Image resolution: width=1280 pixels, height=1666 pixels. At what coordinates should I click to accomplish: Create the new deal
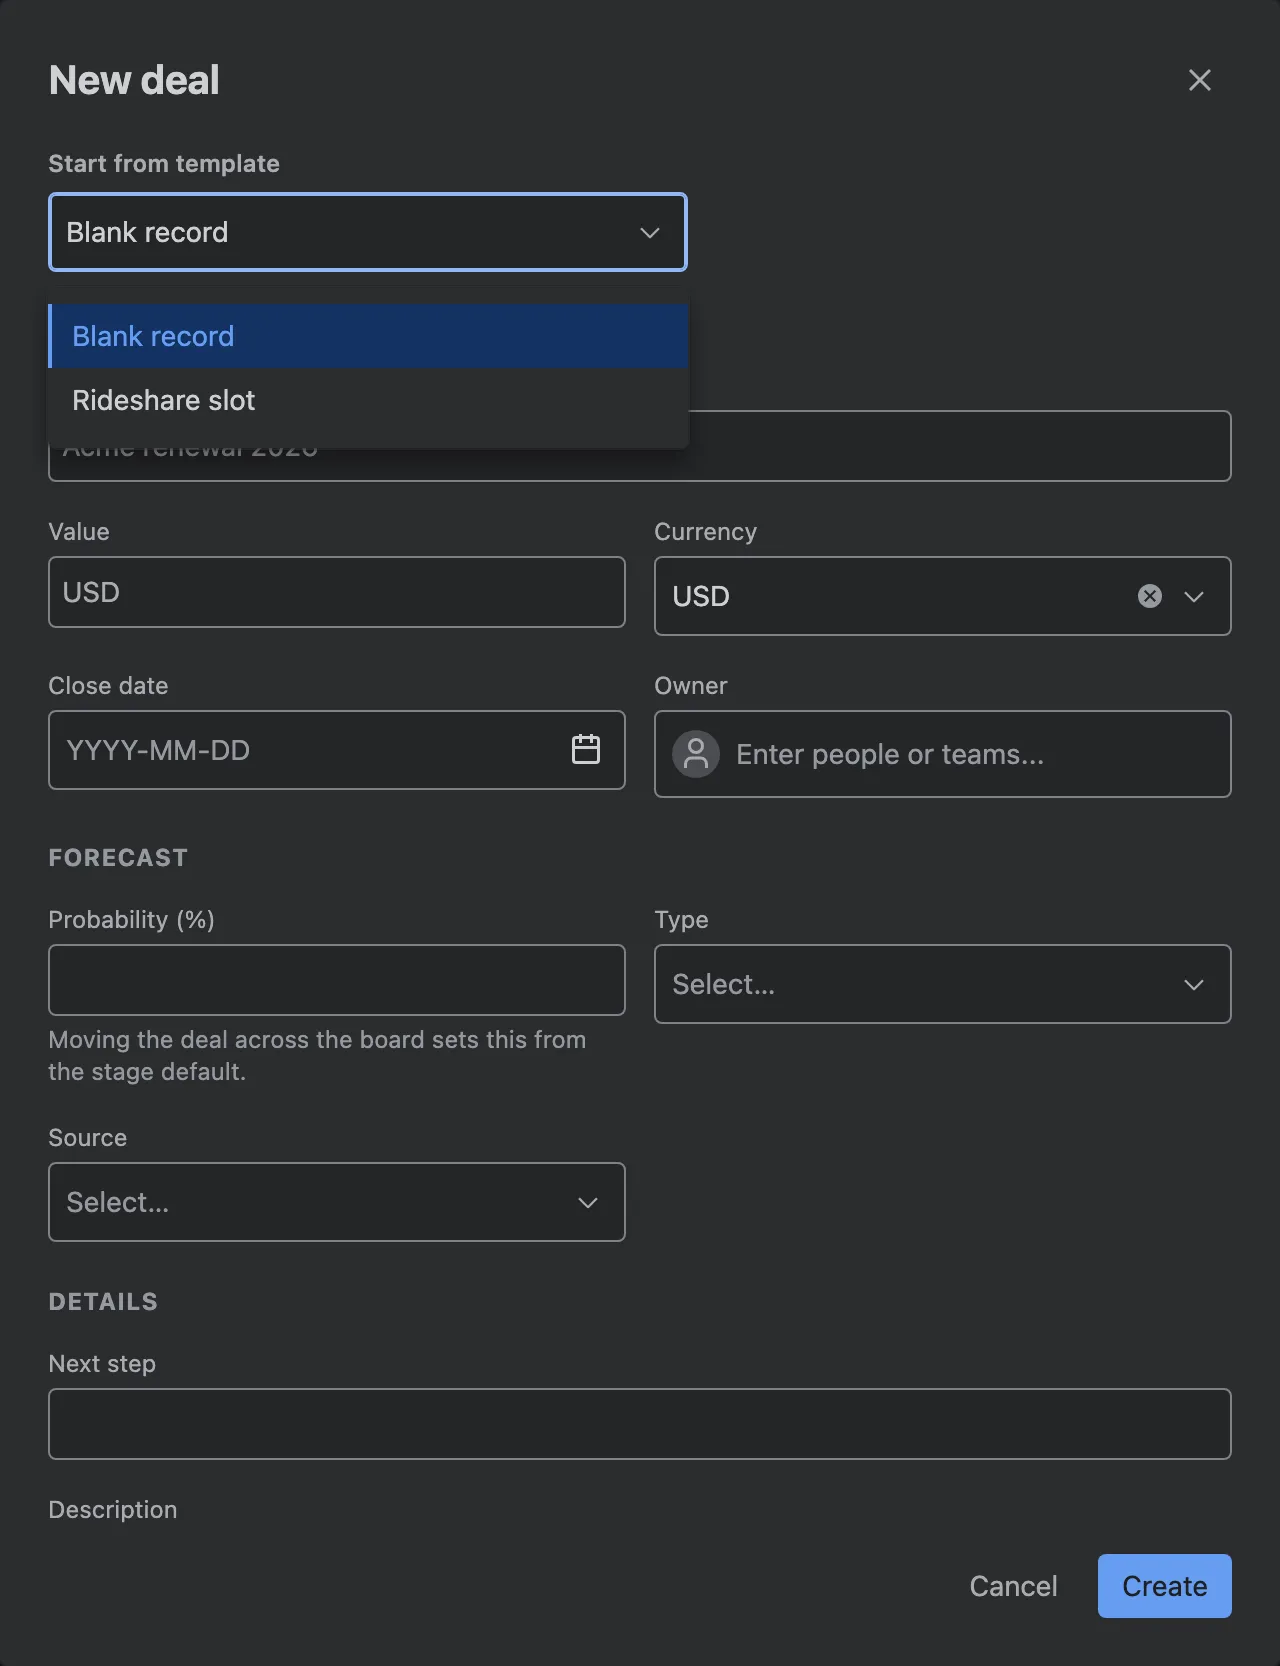[1164, 1586]
